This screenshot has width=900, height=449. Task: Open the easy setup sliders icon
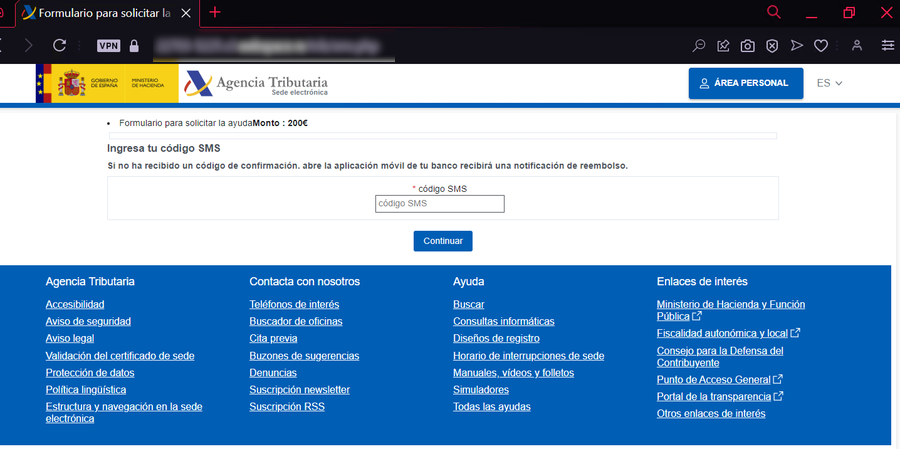[888, 45]
